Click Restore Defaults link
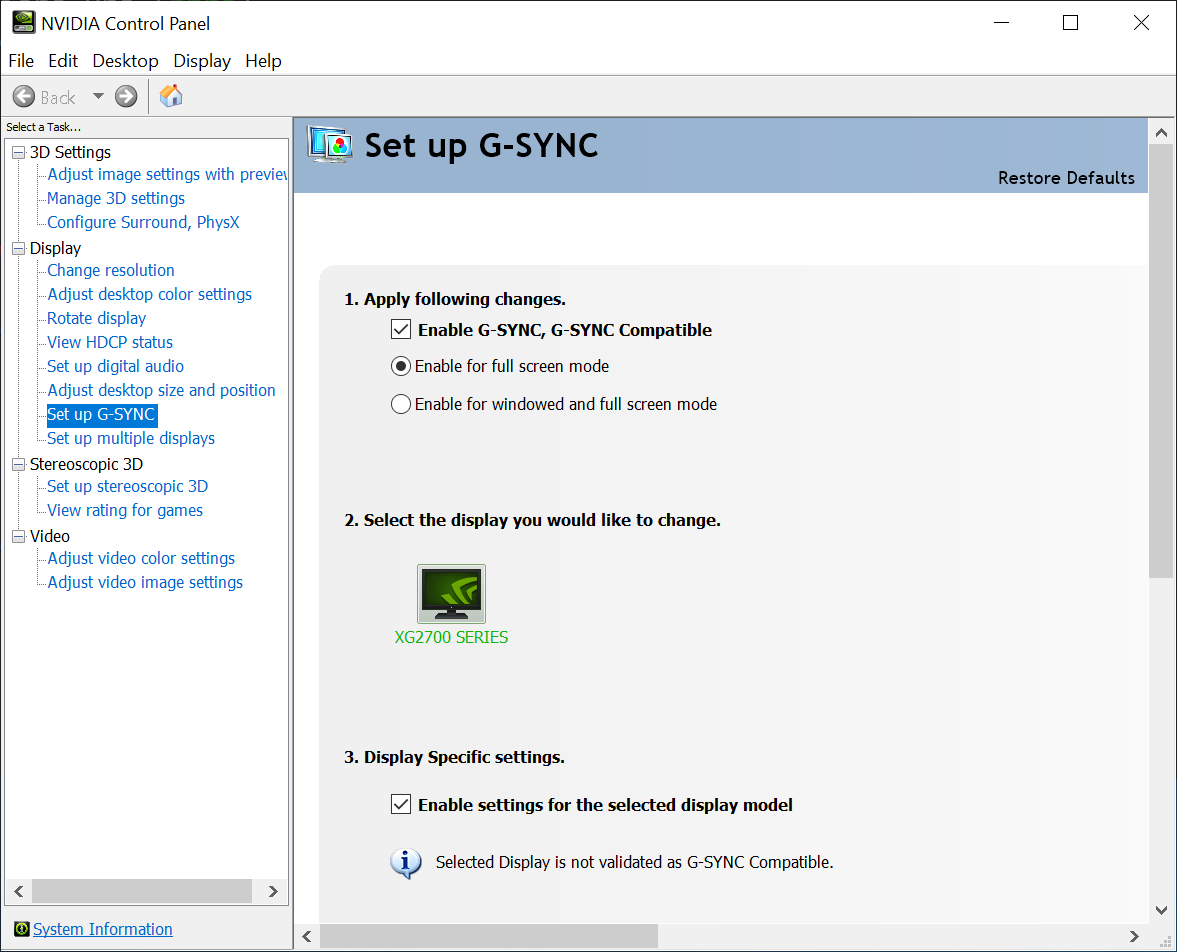 point(1066,178)
